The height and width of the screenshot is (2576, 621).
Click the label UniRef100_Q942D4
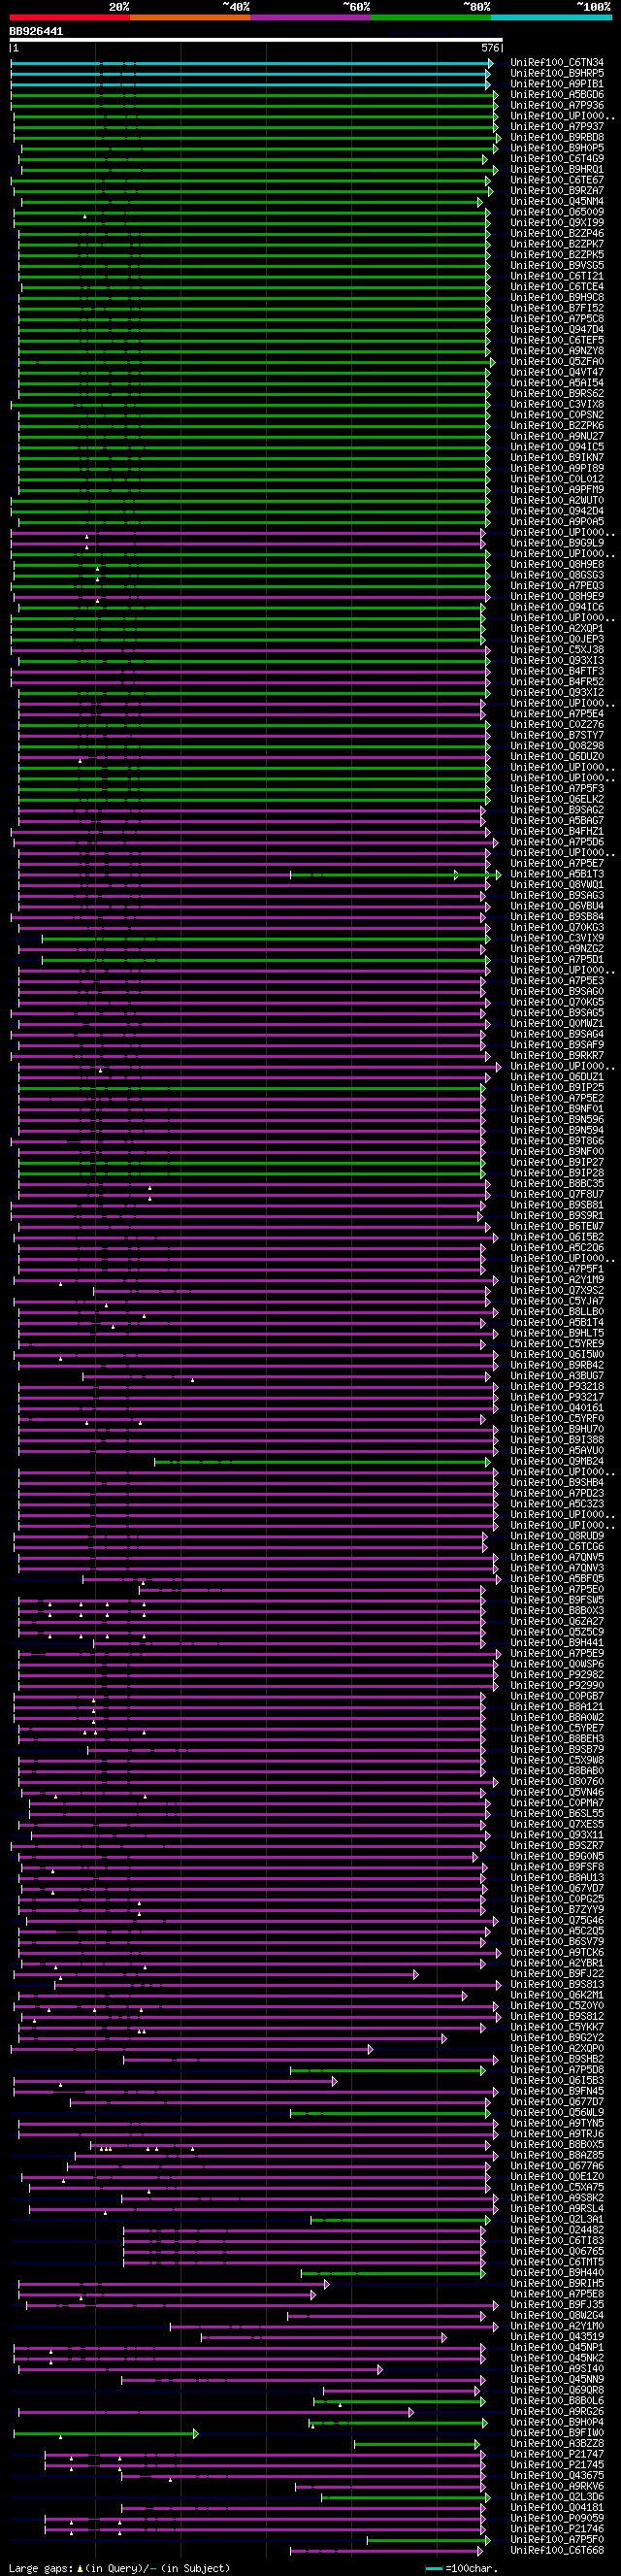[557, 511]
